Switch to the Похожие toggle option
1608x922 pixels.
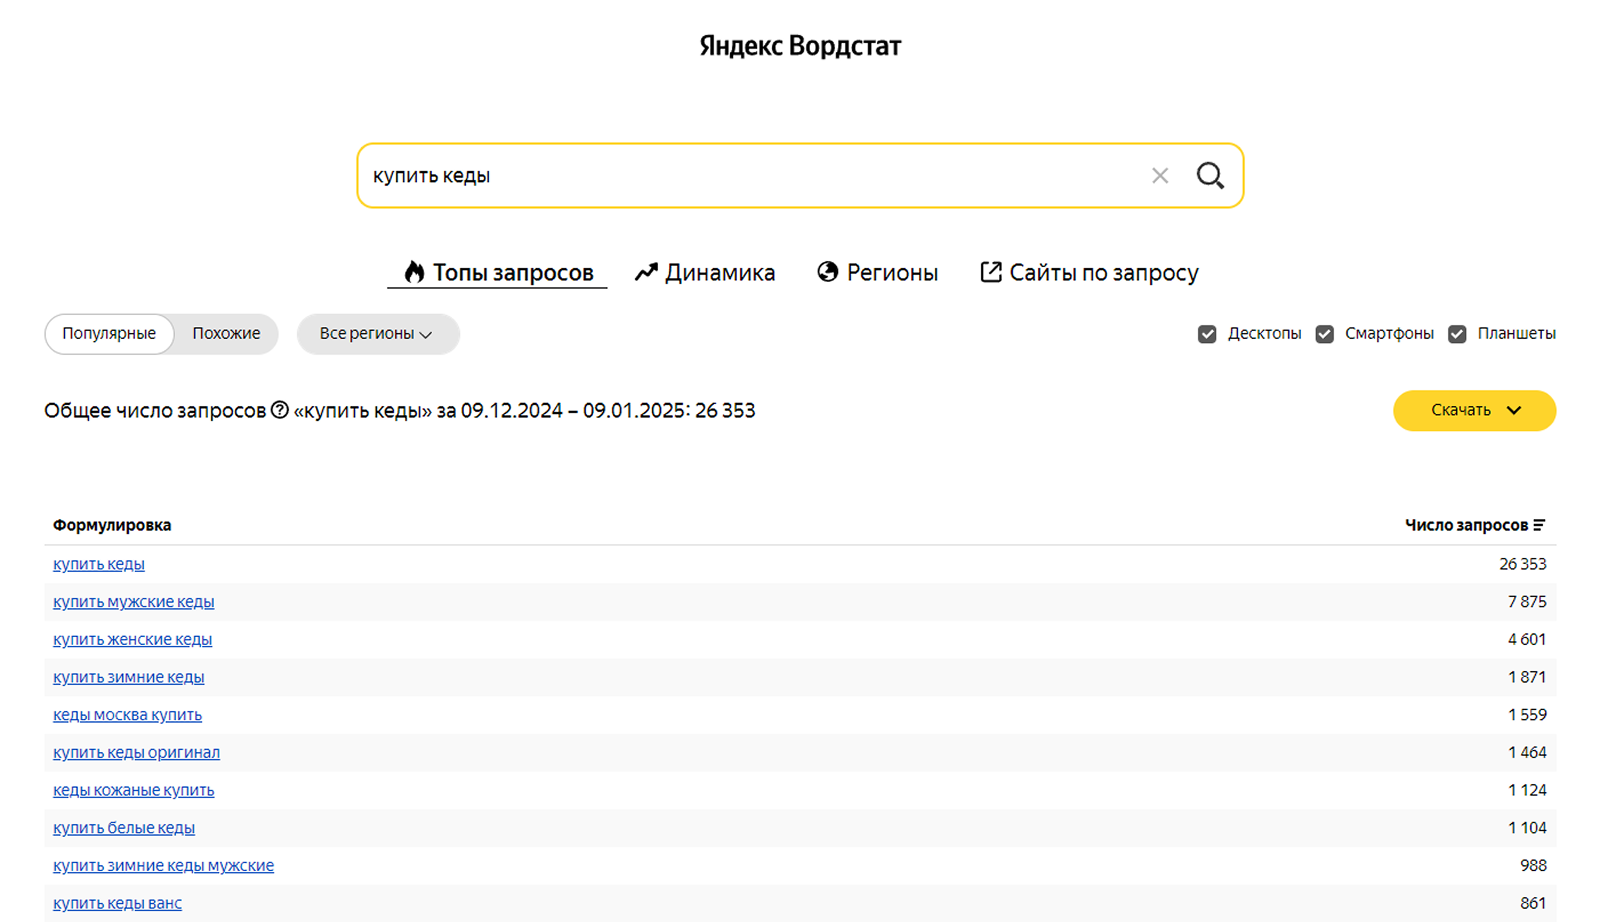pos(226,334)
